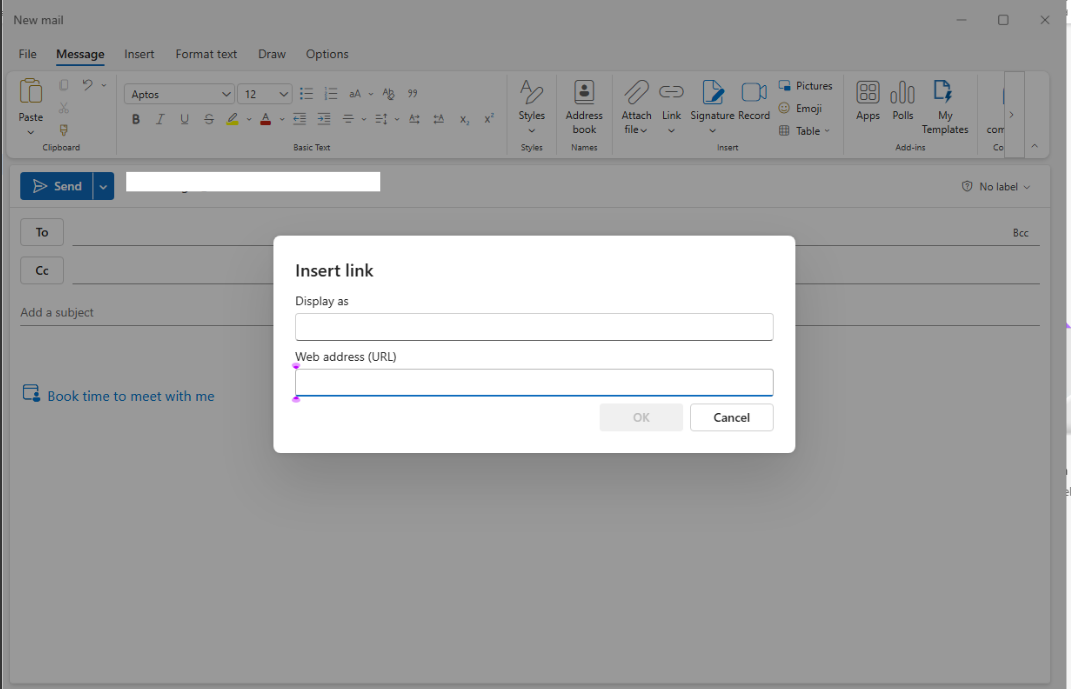Click Cancel in Insert link dialog
The width and height of the screenshot is (1071, 689).
(732, 417)
